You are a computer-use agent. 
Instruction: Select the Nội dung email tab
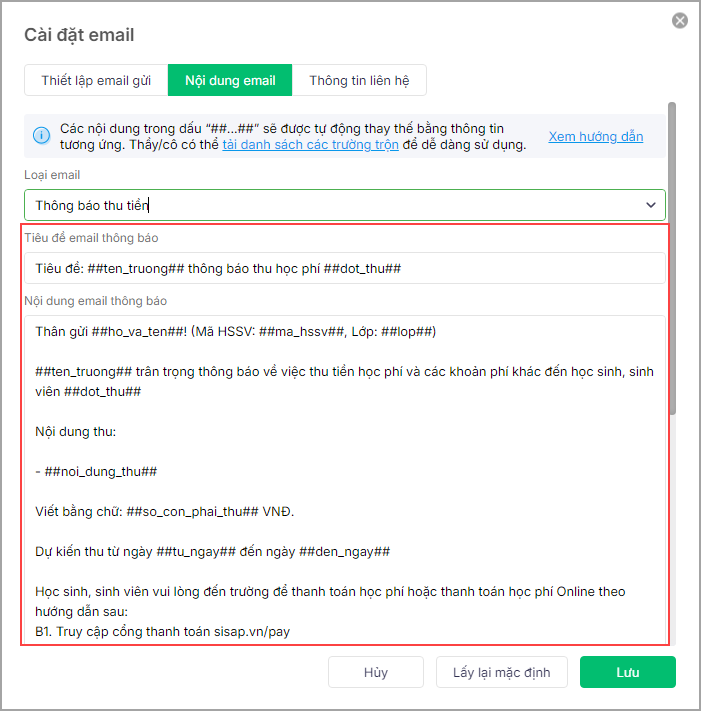(230, 80)
